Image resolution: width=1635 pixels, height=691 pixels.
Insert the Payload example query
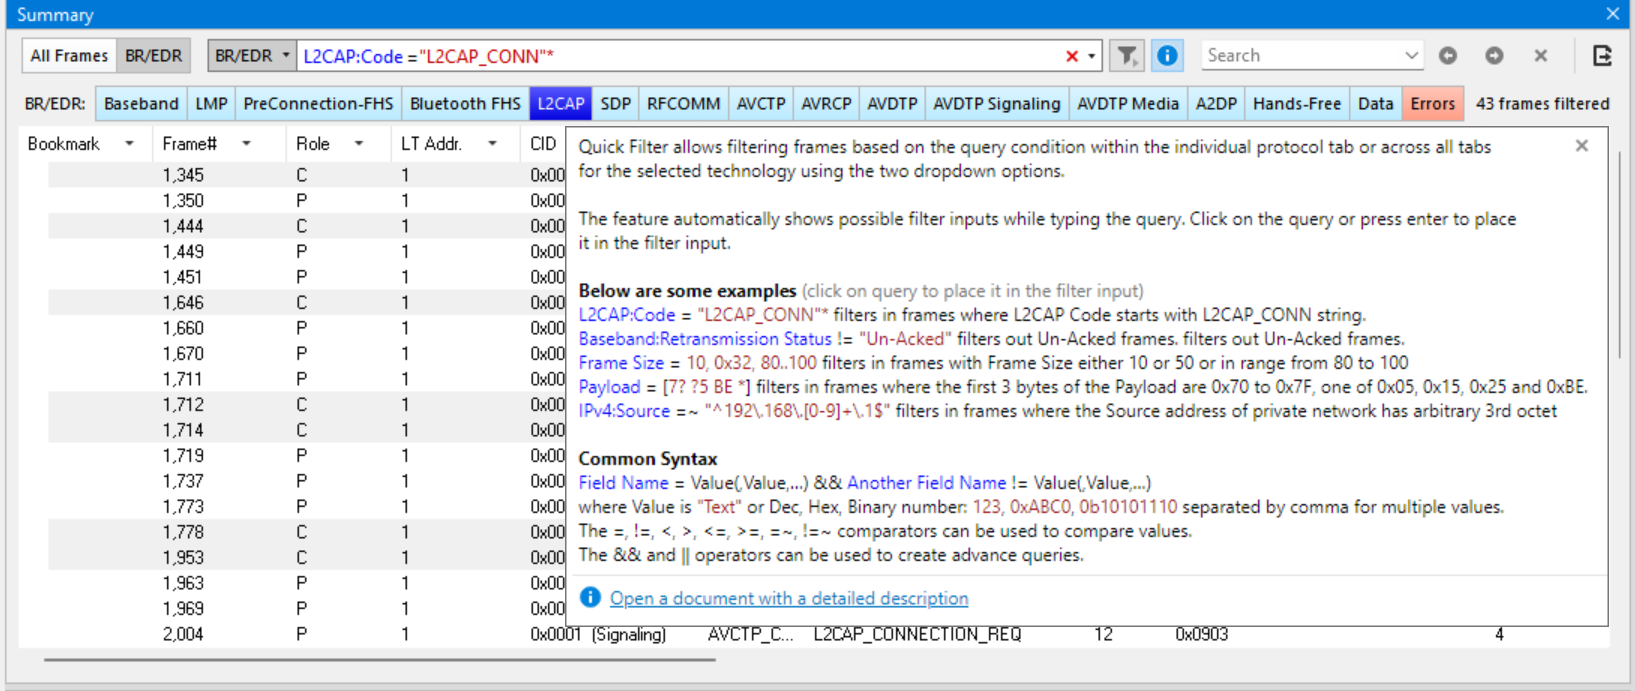(665, 387)
